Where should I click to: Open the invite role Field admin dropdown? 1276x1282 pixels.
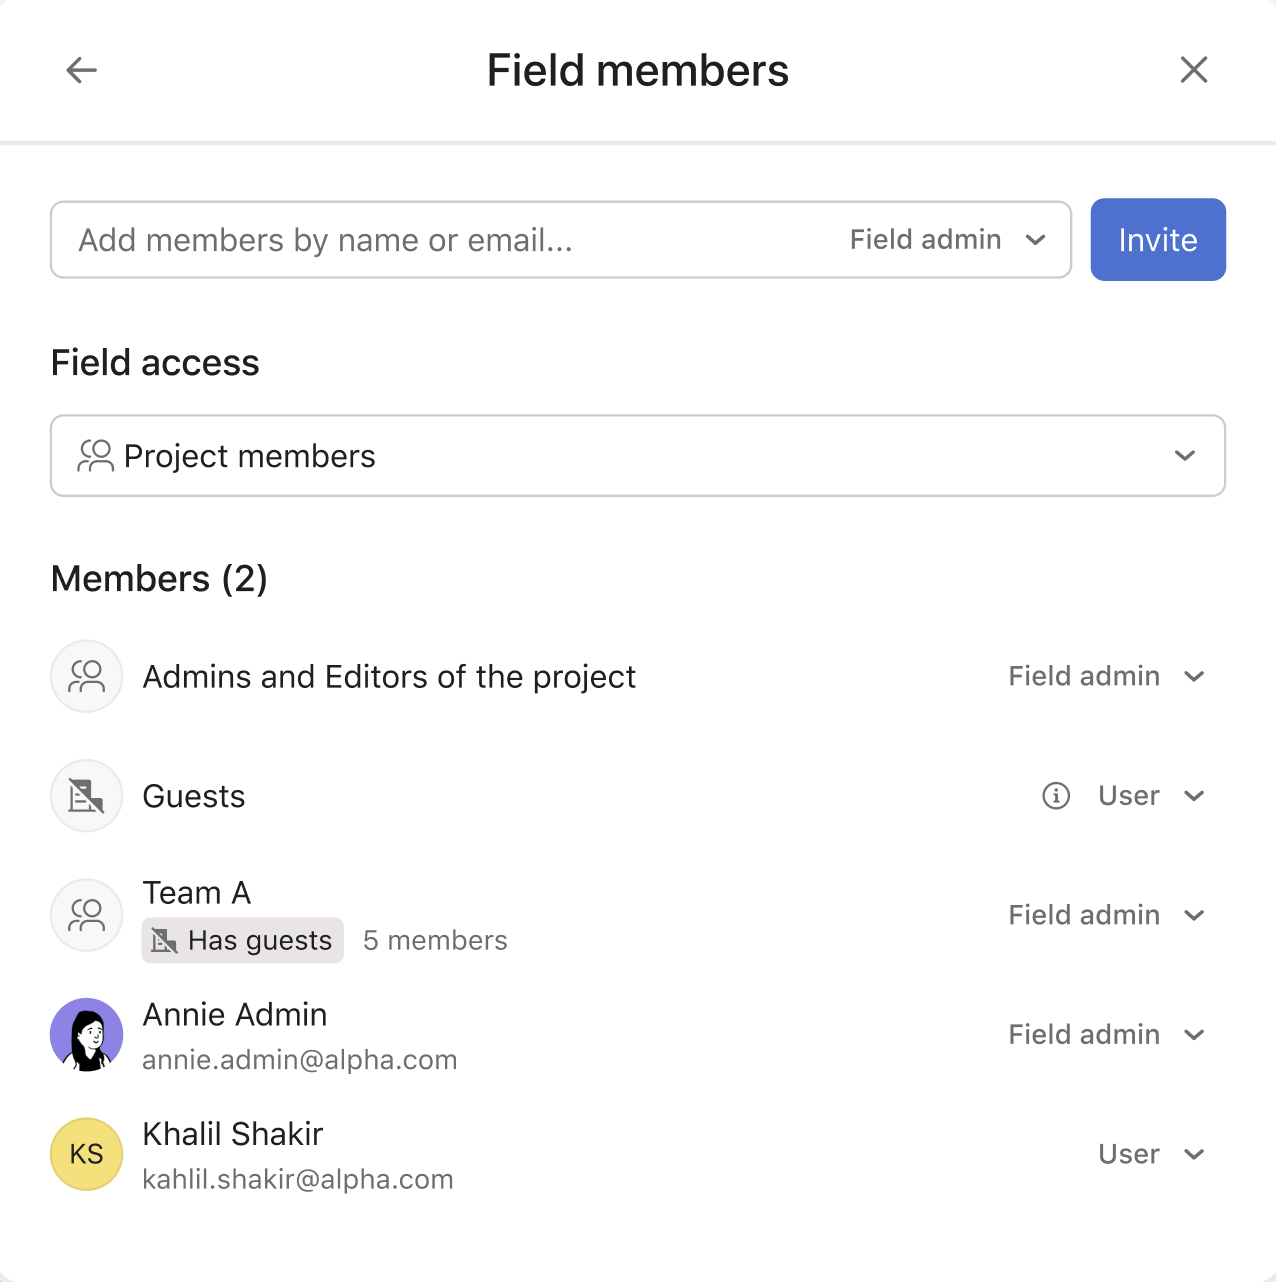[x=947, y=240]
